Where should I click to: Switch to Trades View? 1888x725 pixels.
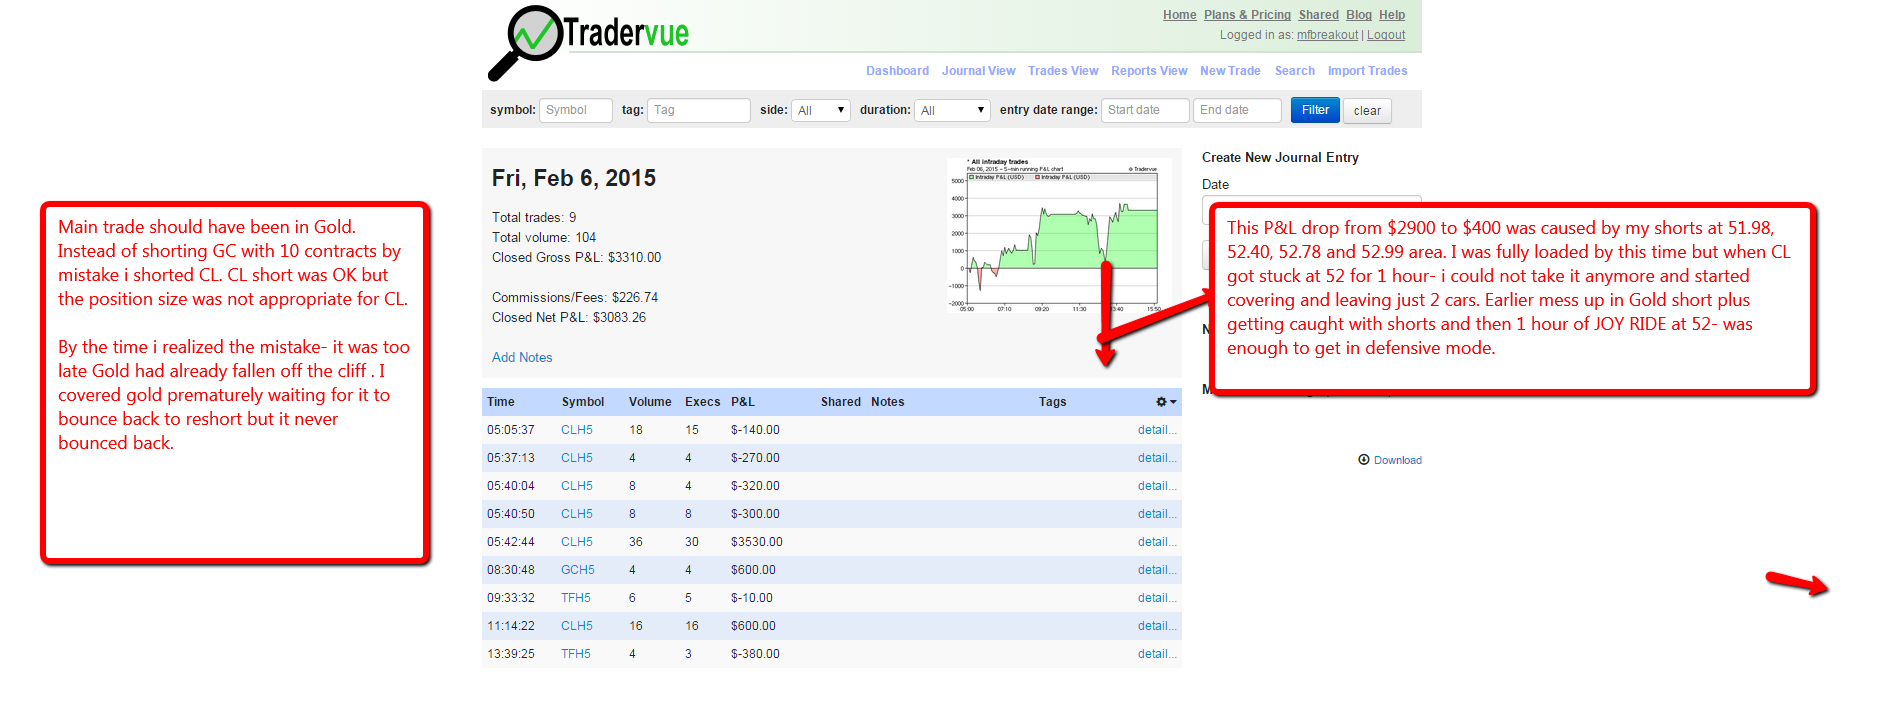[1063, 71]
